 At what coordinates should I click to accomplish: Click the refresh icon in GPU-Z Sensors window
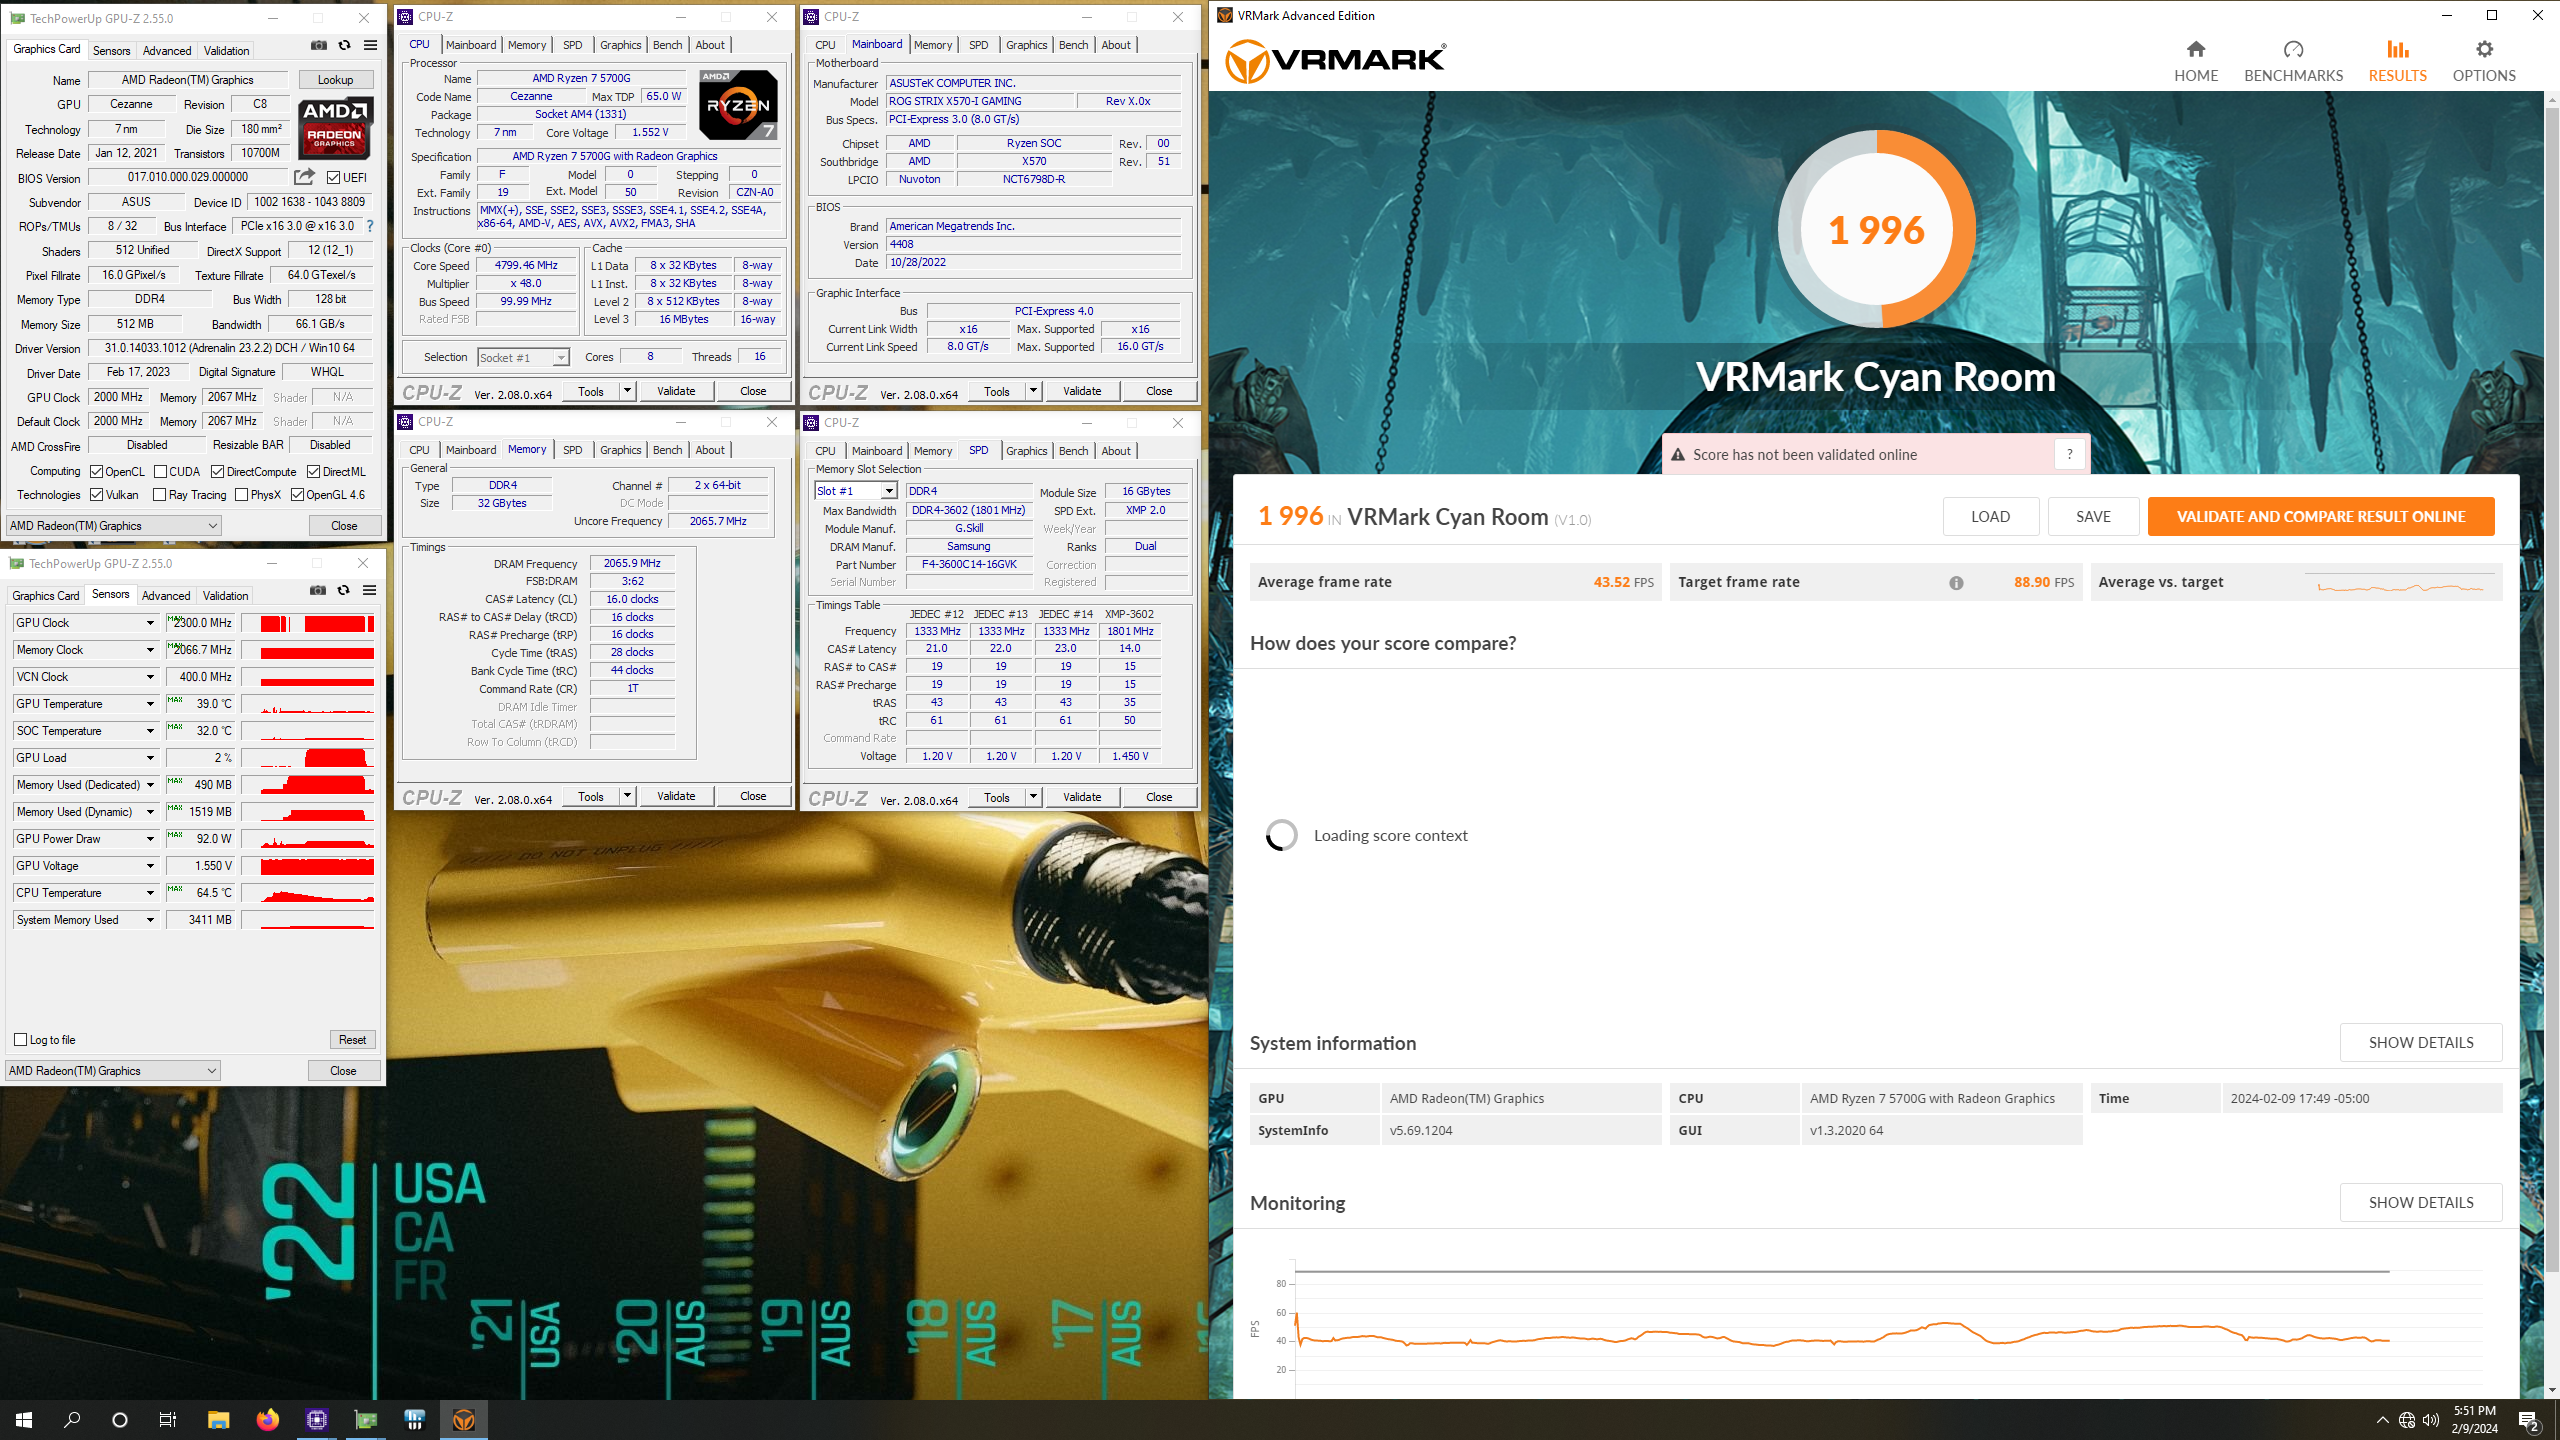point(343,591)
